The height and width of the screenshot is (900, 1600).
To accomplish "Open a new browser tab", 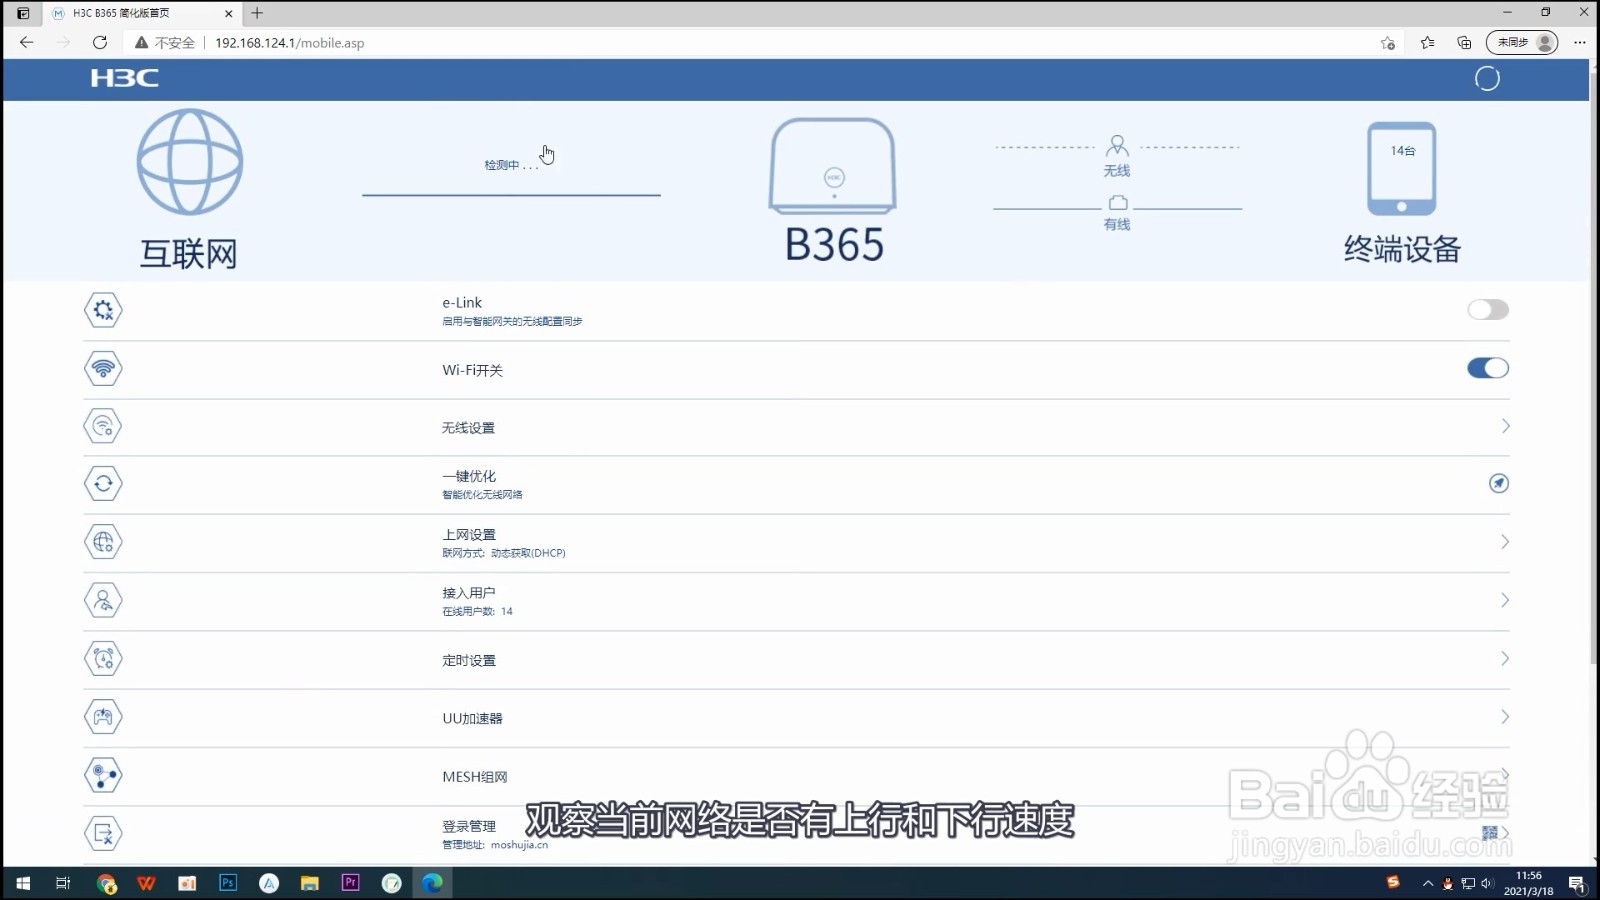I will click(257, 13).
